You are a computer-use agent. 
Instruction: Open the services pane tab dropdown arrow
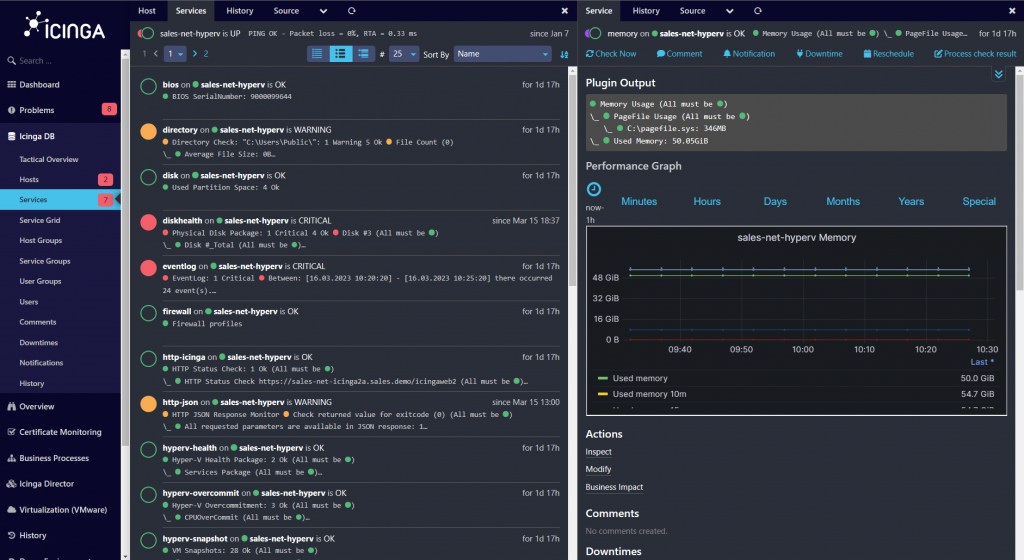click(323, 10)
